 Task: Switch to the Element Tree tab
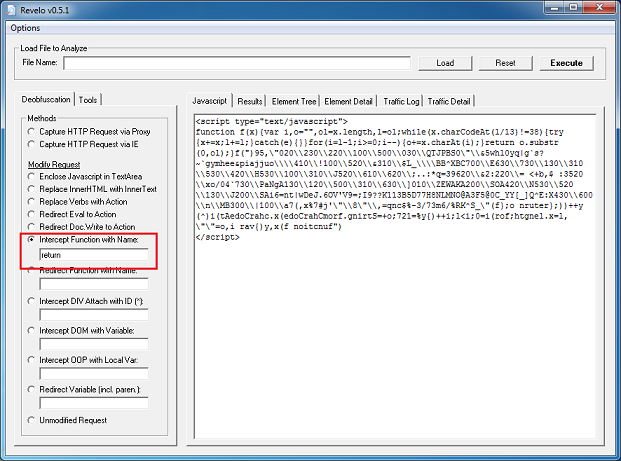(x=294, y=101)
